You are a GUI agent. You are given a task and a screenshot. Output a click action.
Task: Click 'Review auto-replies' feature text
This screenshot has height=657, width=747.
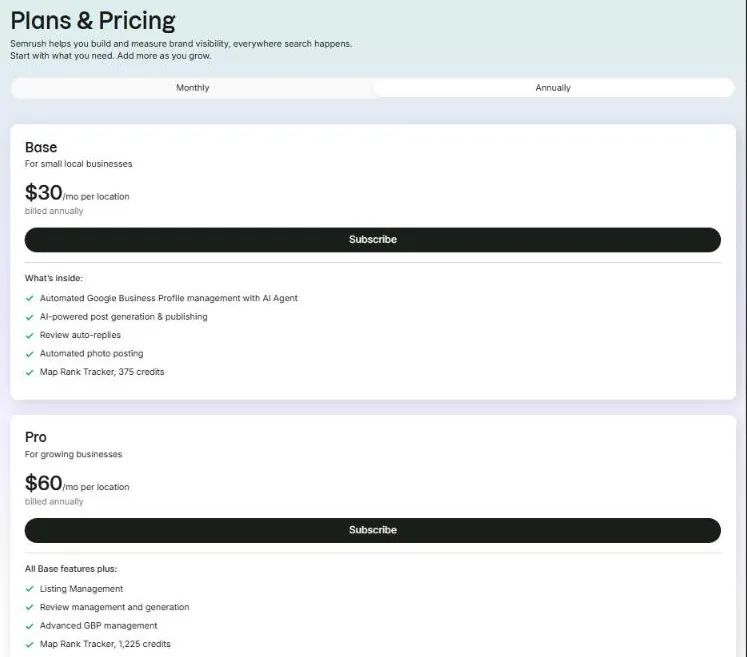click(80, 335)
